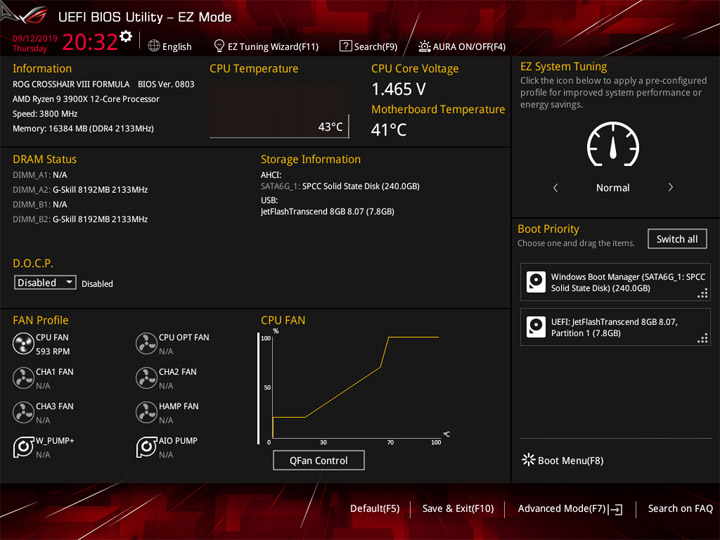
Task: Click the language globe icon
Action: [154, 46]
